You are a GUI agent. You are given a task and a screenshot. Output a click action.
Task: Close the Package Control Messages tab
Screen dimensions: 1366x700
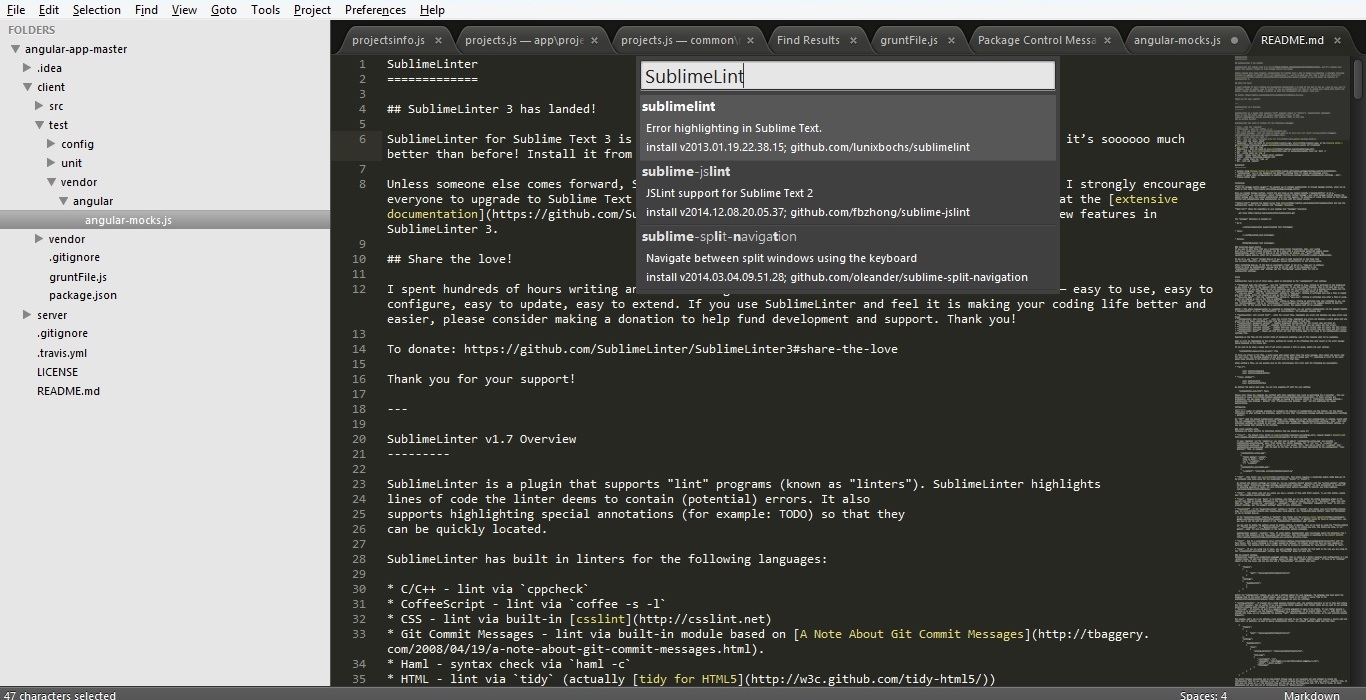tap(1108, 40)
